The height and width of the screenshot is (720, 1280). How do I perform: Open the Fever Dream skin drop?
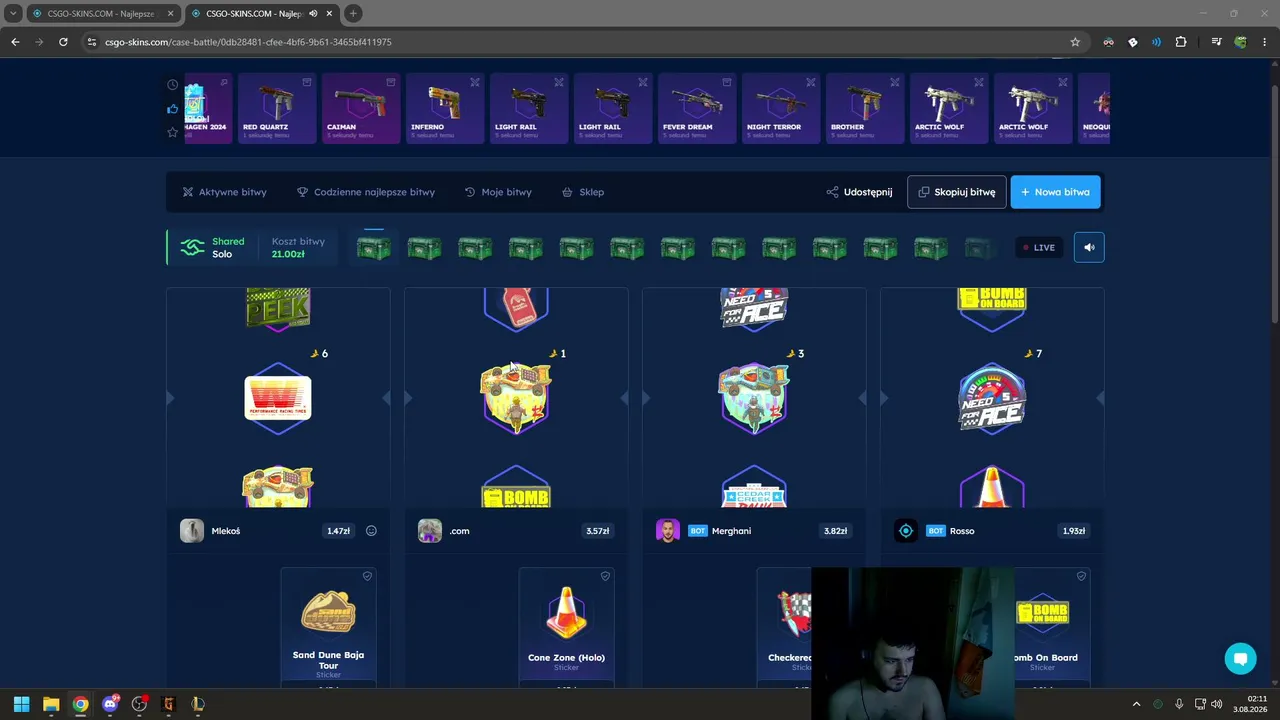coord(697,108)
